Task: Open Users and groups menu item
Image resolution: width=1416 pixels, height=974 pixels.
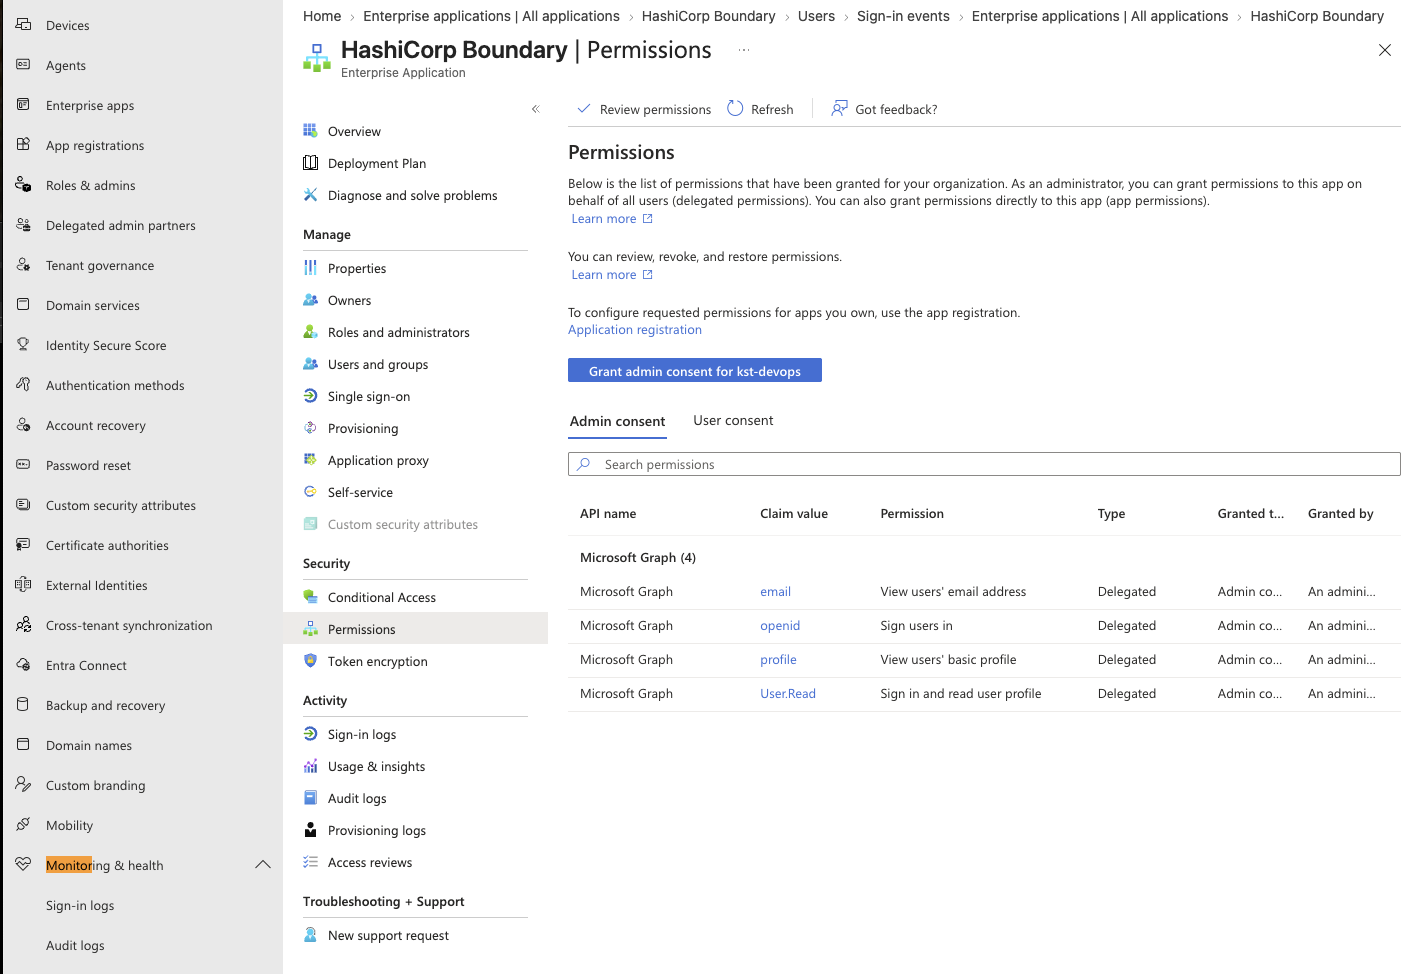Action: [x=378, y=364]
